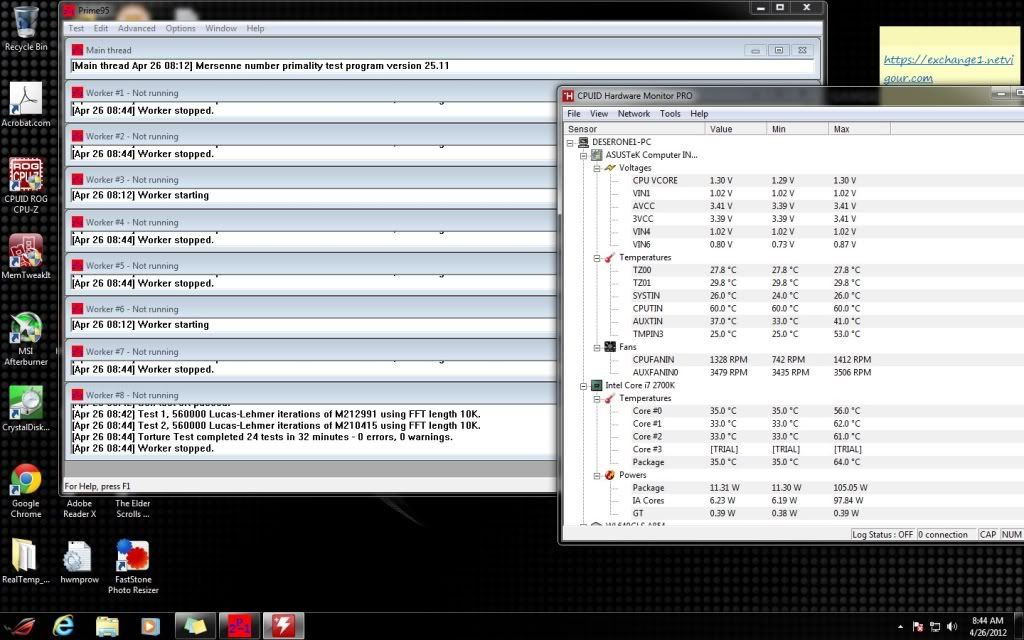The image size is (1024, 640).
Task: Select the MSI Afterburner desktop icon
Action: (x=26, y=338)
